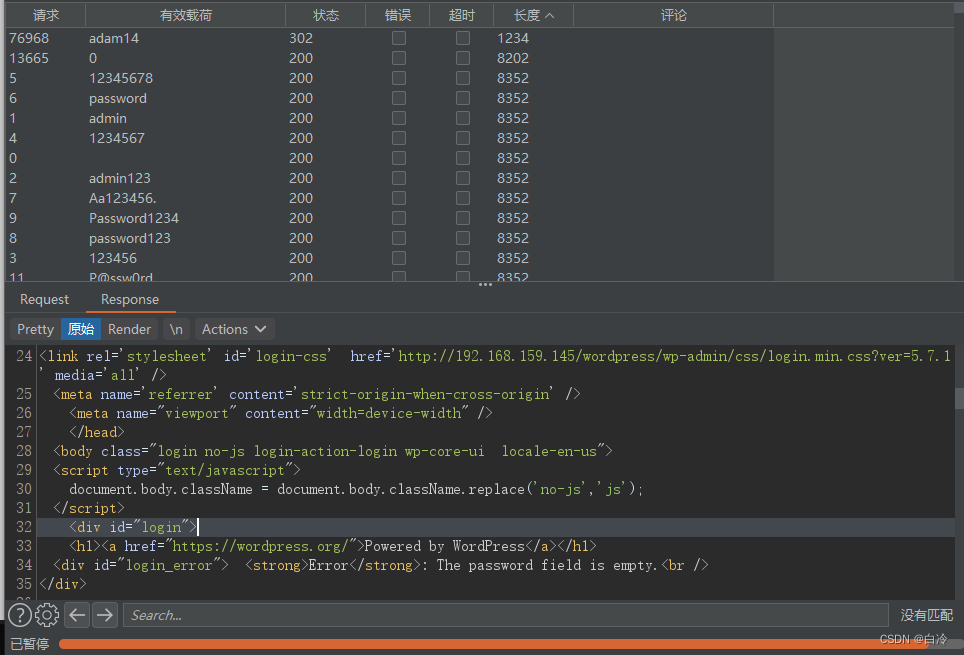The image size is (964, 655).
Task: Open the search settings gear icon
Action: pyautogui.click(x=46, y=614)
